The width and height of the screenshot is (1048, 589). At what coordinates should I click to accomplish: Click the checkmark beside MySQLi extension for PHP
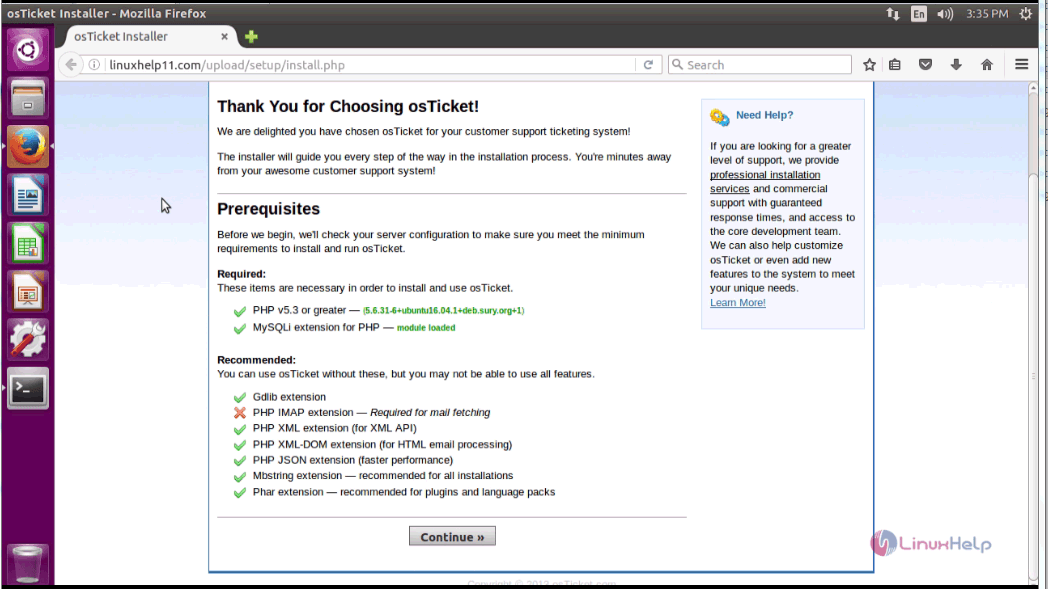pyautogui.click(x=240, y=328)
